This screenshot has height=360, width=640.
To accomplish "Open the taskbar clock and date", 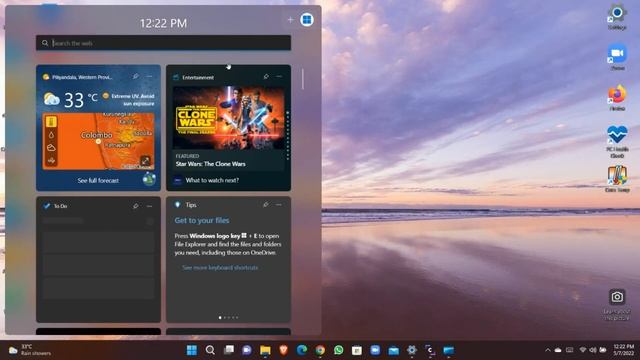I will [x=623, y=350].
